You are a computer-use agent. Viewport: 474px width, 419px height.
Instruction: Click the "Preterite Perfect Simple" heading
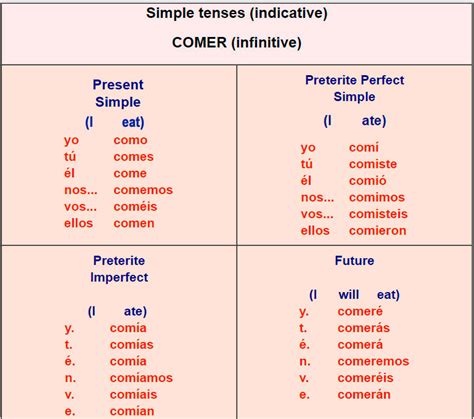point(354,88)
